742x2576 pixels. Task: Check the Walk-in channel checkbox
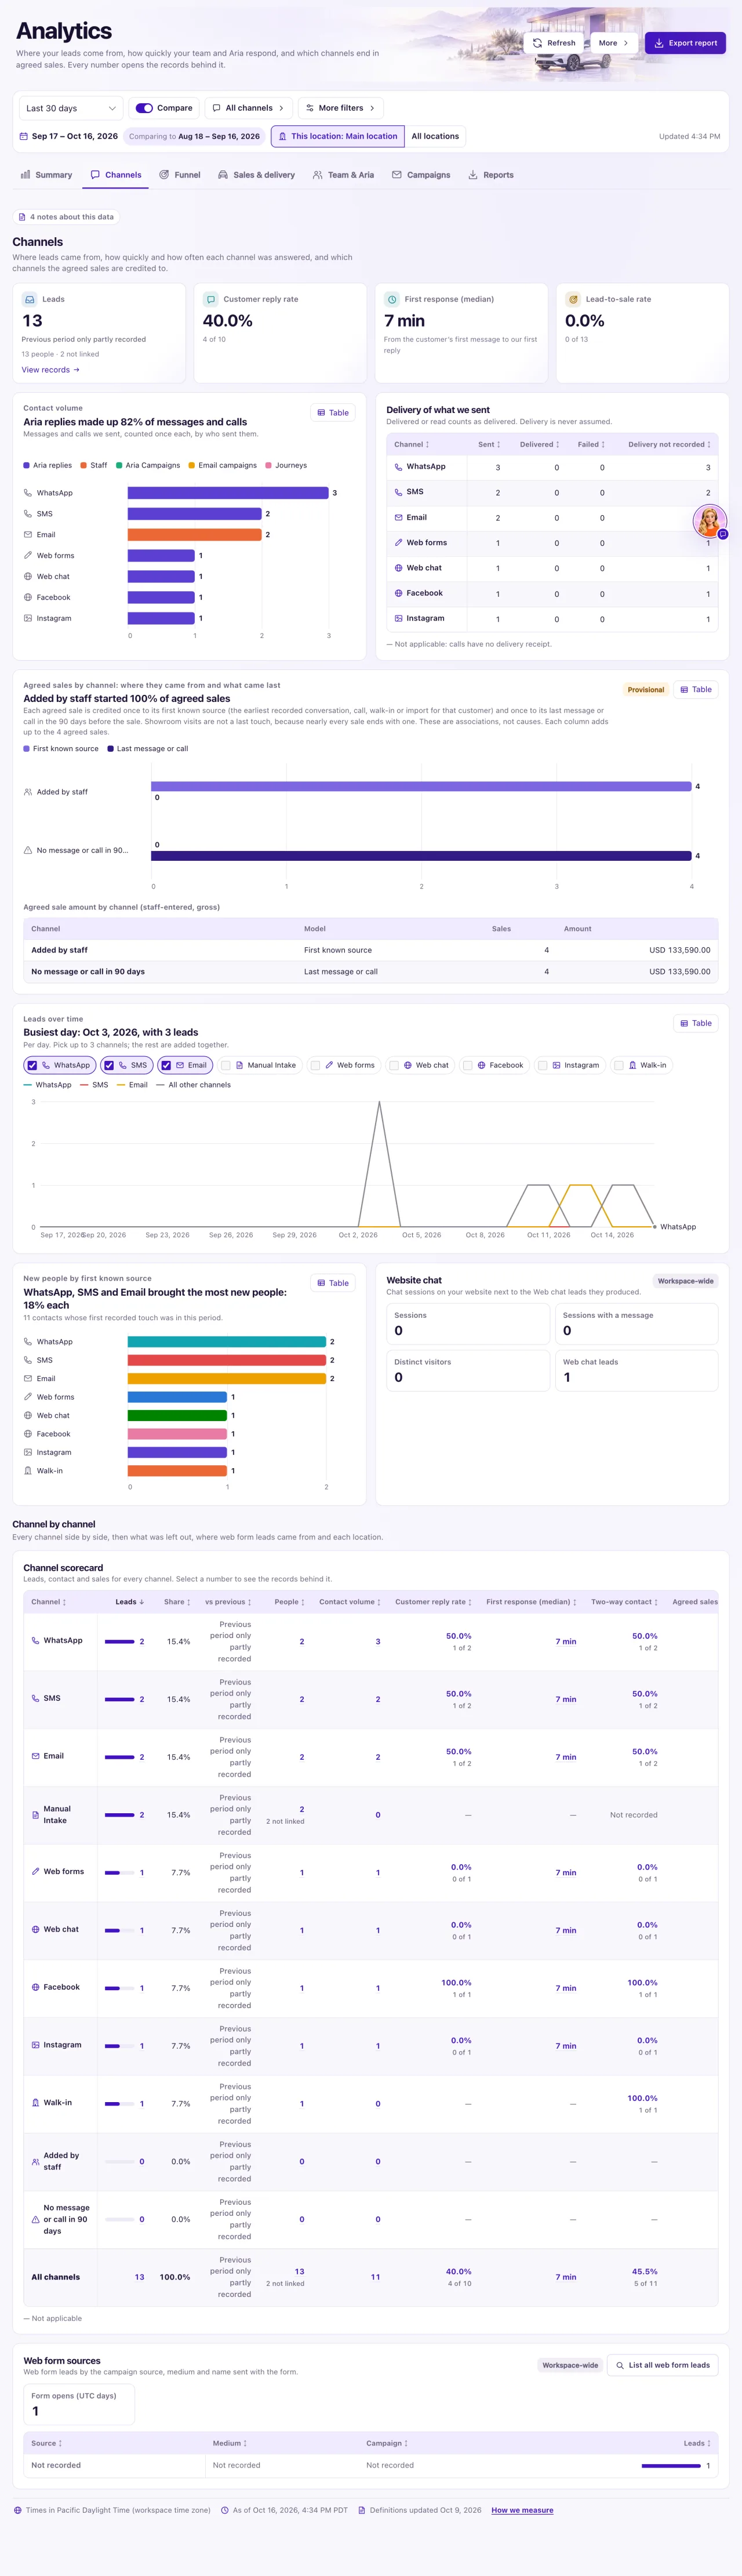point(619,1065)
